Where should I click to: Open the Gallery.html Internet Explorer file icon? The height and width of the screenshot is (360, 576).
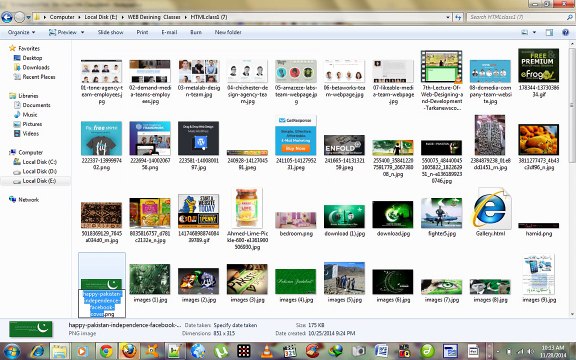[490, 208]
